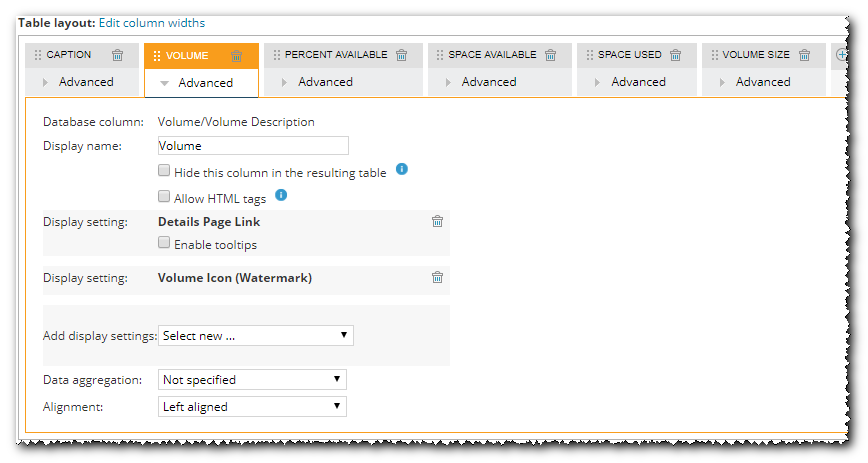Expand Advanced under the Caption column

click(85, 82)
